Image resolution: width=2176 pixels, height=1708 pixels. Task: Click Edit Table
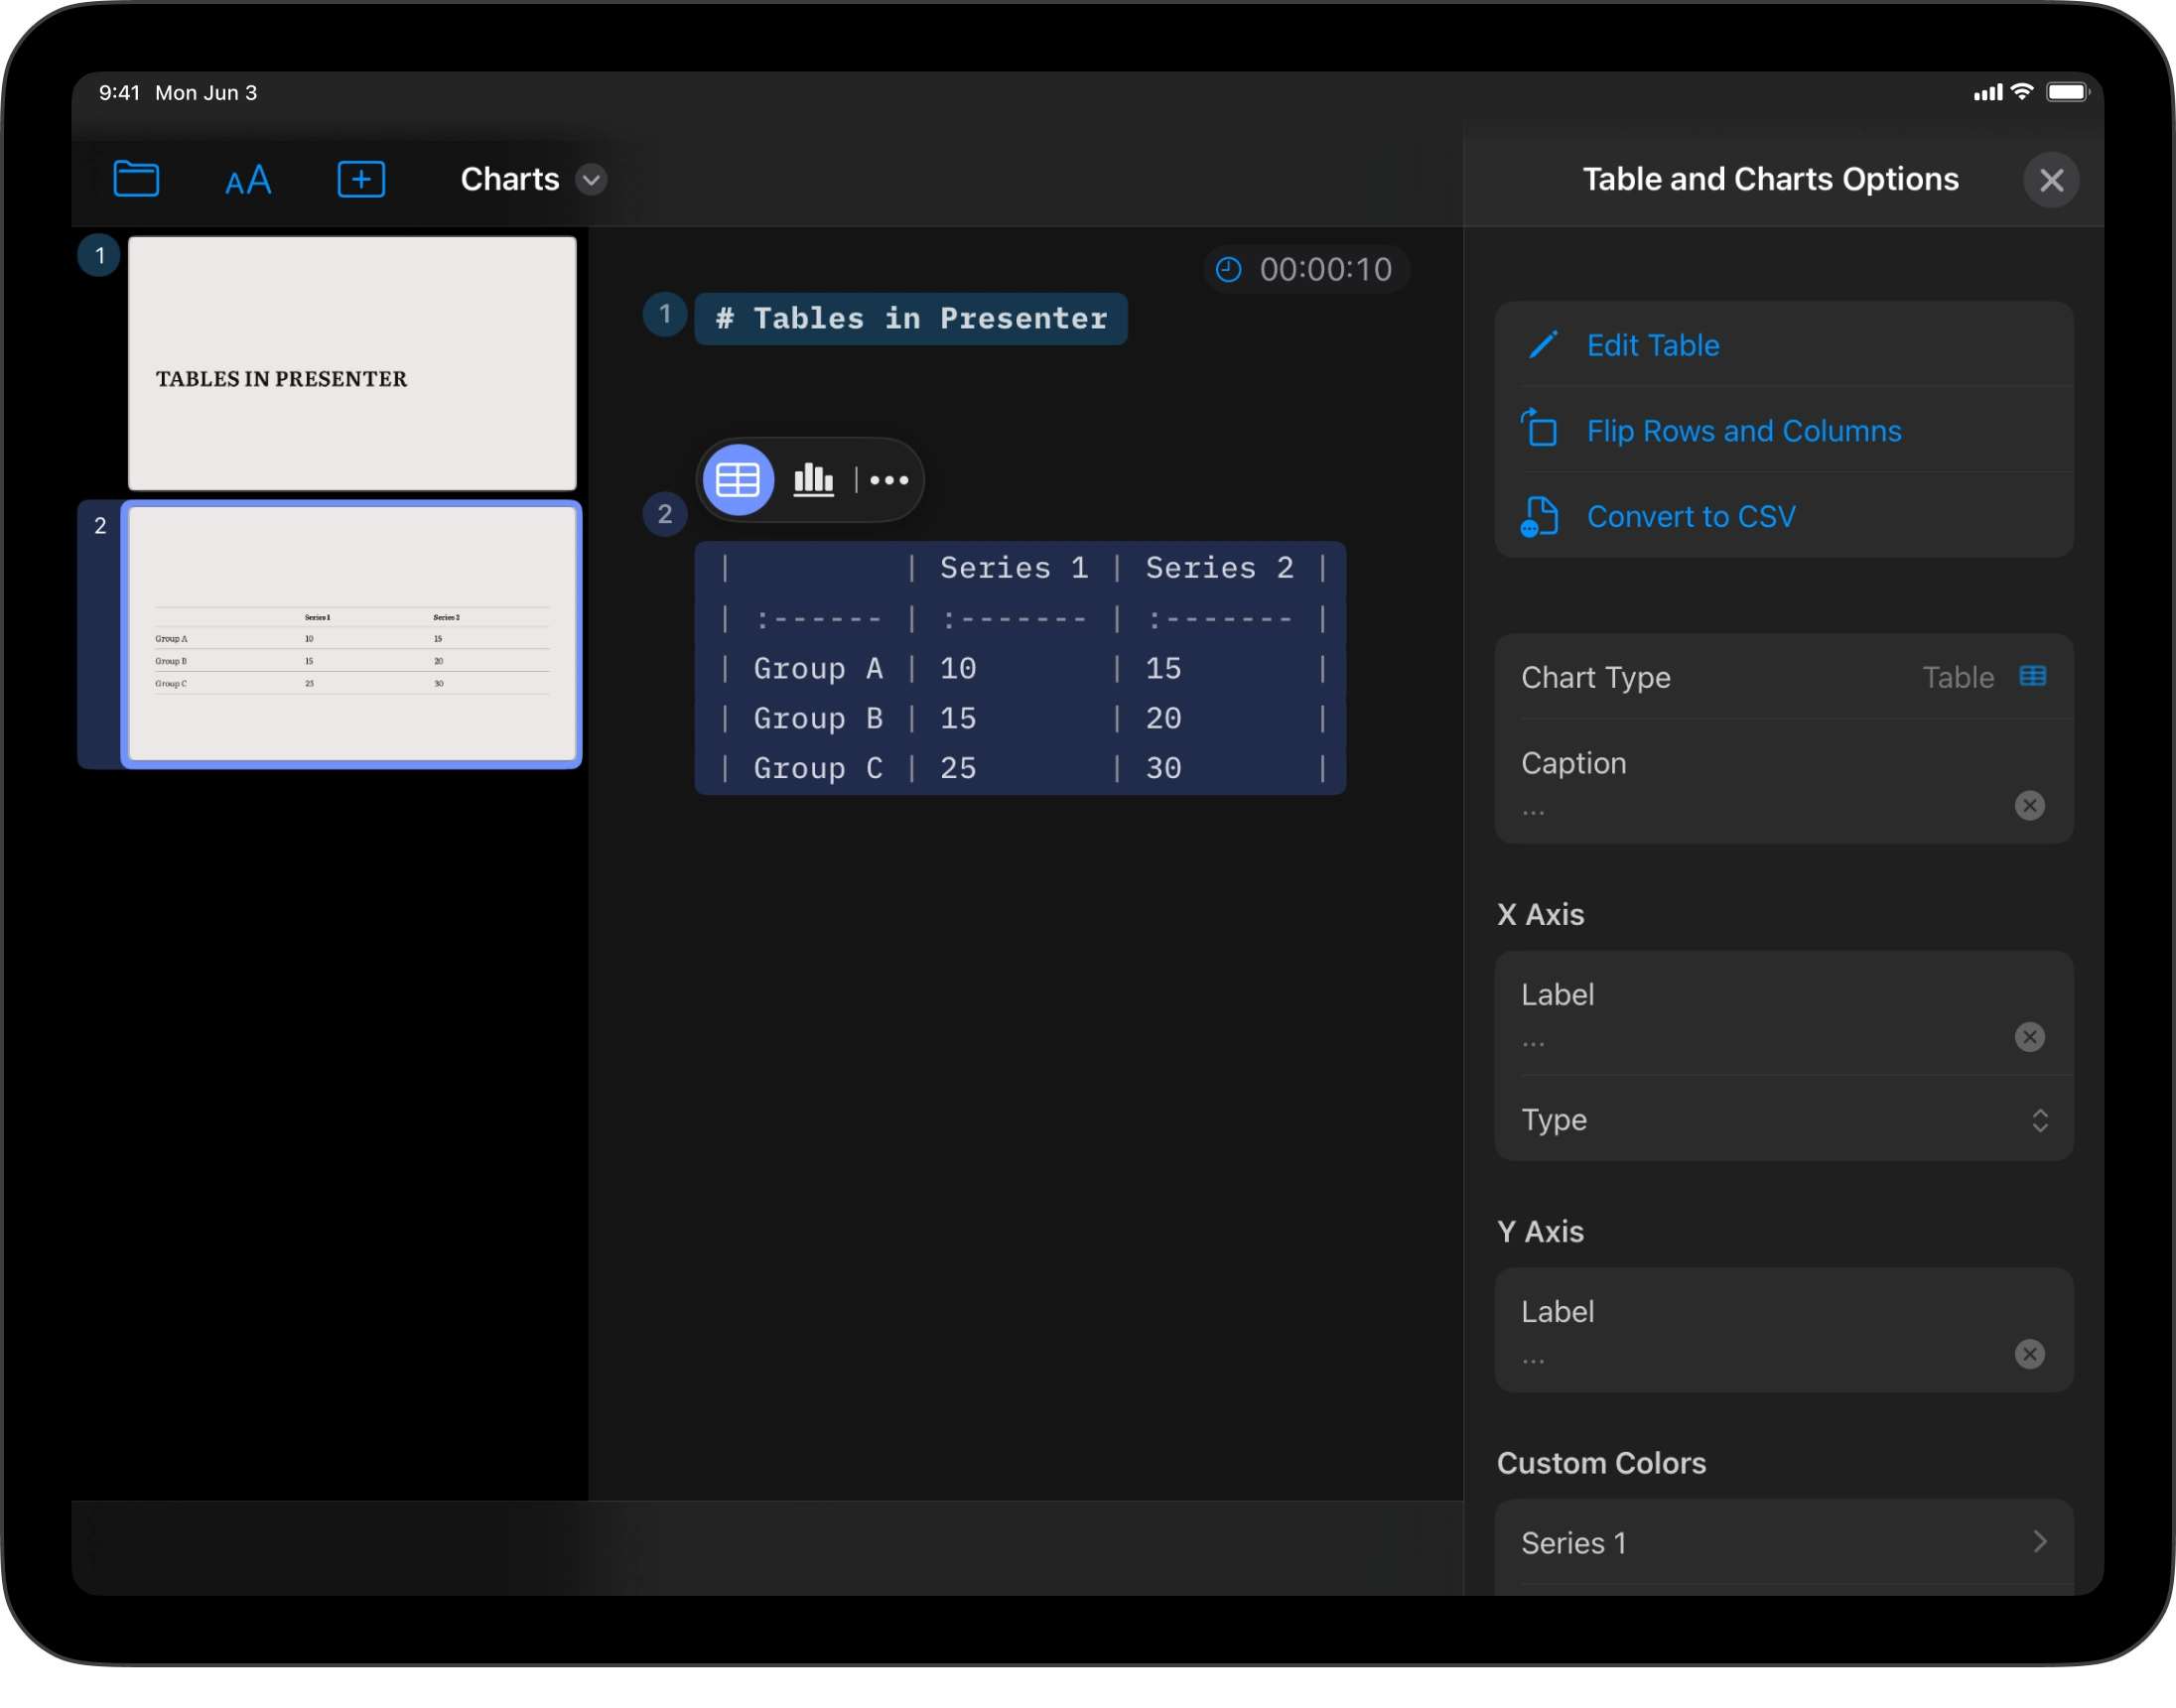pos(1653,345)
